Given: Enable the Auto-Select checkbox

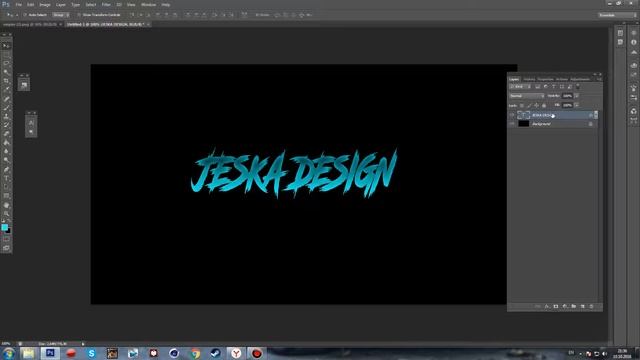Looking at the screenshot, I should 24,15.
